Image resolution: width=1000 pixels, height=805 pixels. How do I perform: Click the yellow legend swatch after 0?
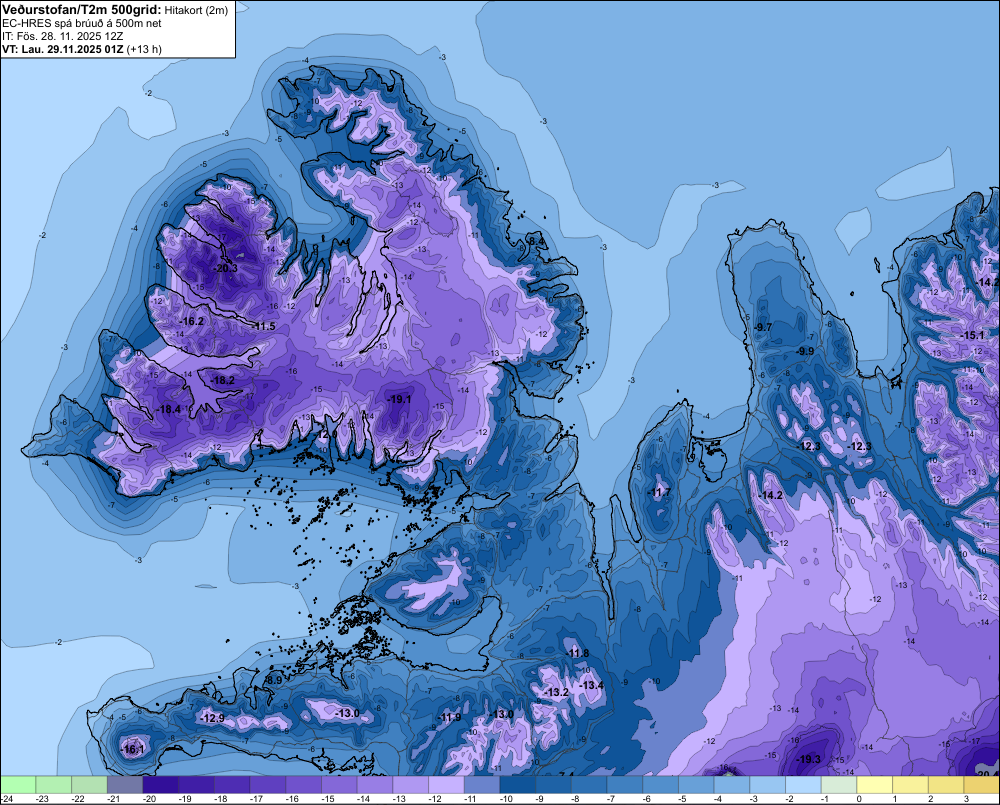click(874, 784)
